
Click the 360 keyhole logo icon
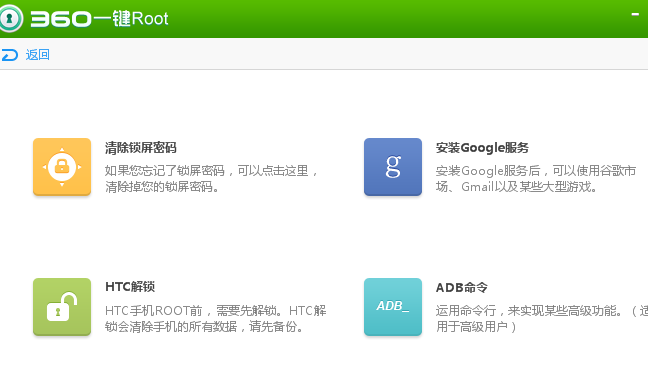coord(10,18)
